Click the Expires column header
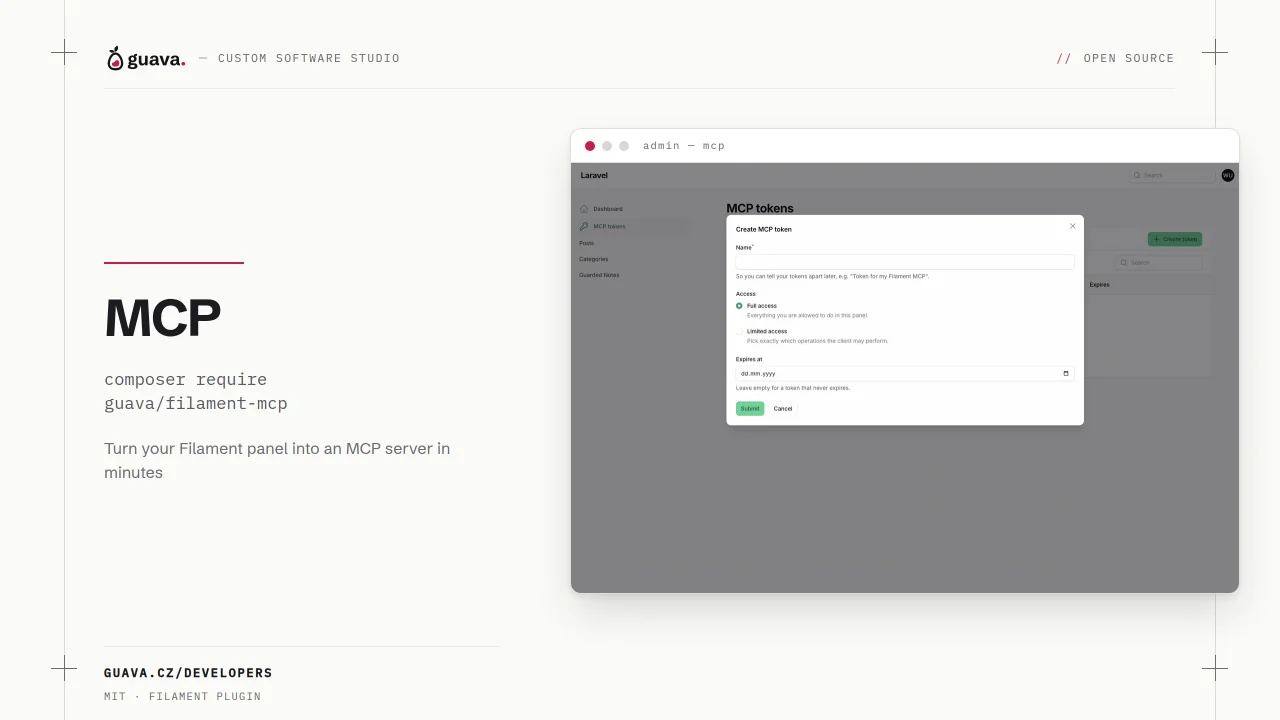The image size is (1280, 720). point(1099,285)
